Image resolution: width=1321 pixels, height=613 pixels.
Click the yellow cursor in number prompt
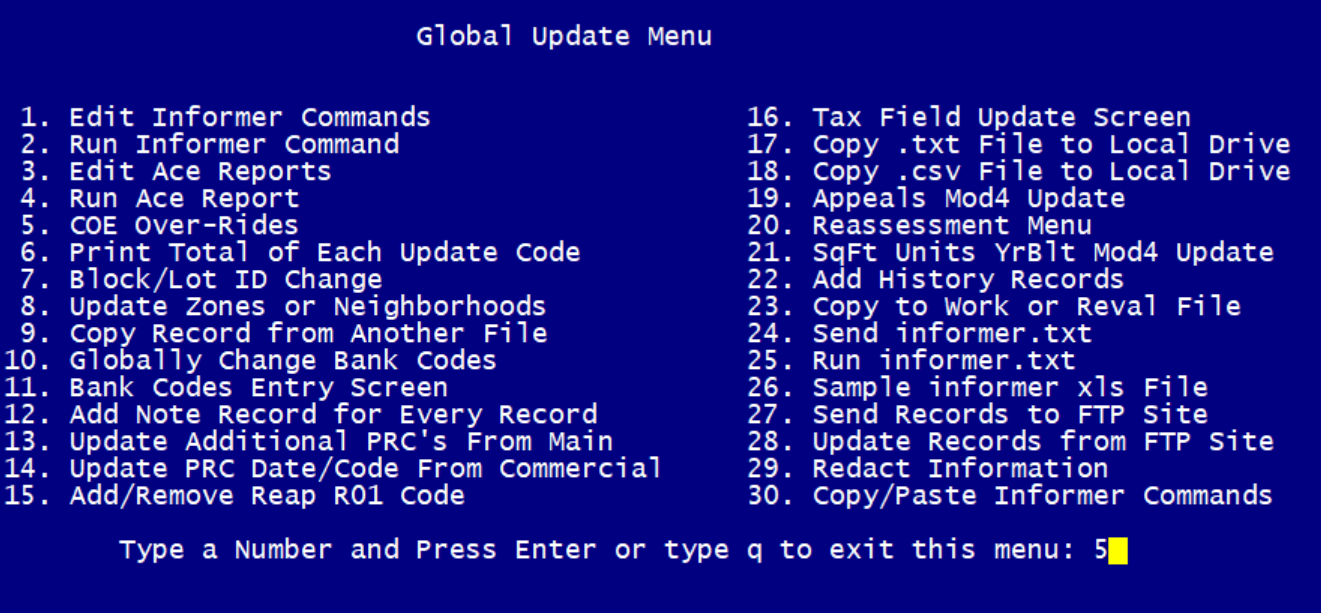pos(1117,551)
